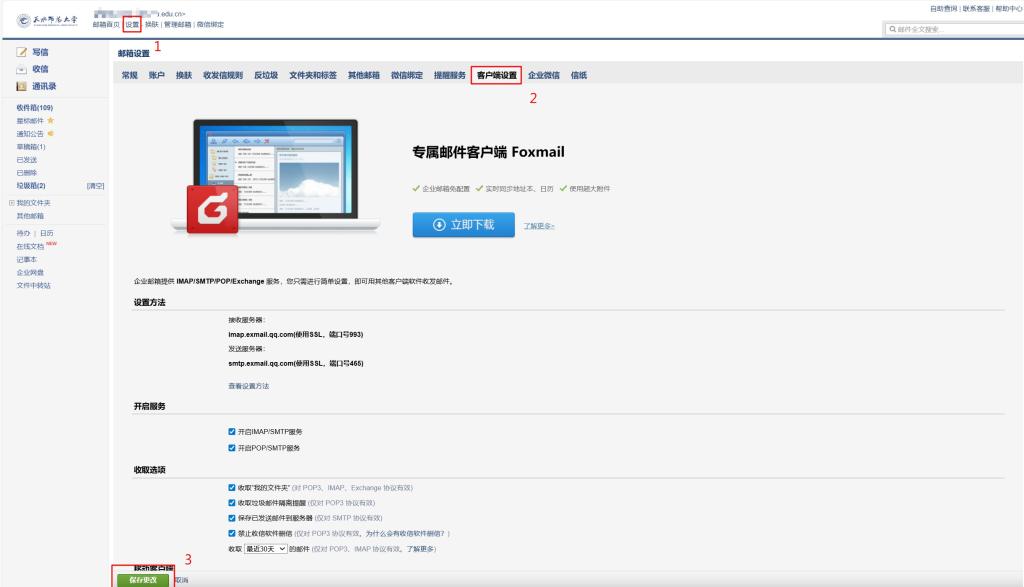The height and width of the screenshot is (587, 1024).
Task: Open 日历 in the sidebar
Action: click(46, 233)
